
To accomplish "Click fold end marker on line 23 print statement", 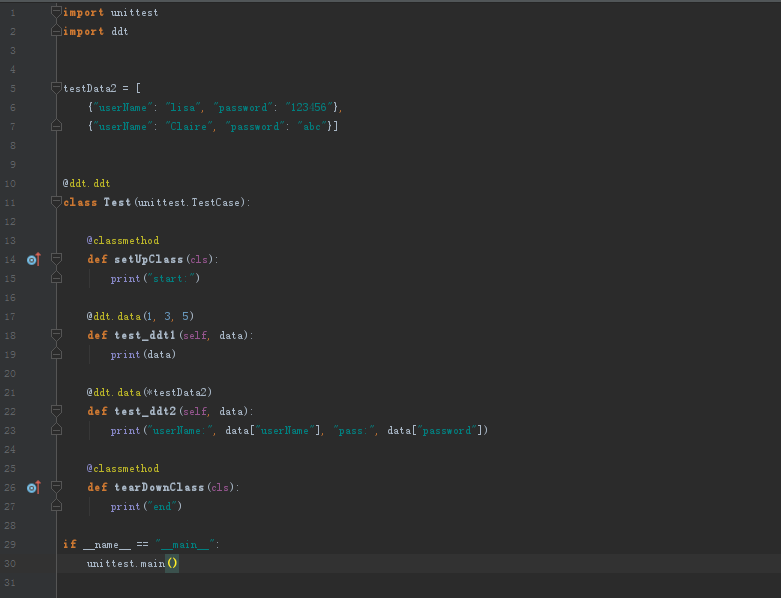I will (56, 430).
